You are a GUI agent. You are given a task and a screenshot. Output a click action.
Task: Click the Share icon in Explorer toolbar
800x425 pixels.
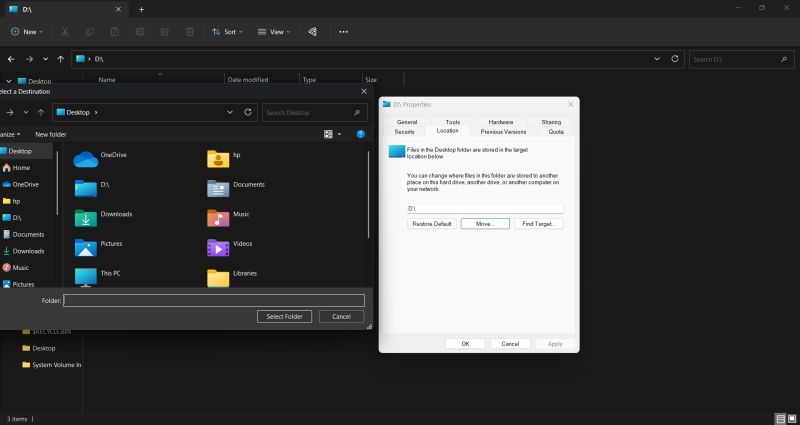[164, 32]
